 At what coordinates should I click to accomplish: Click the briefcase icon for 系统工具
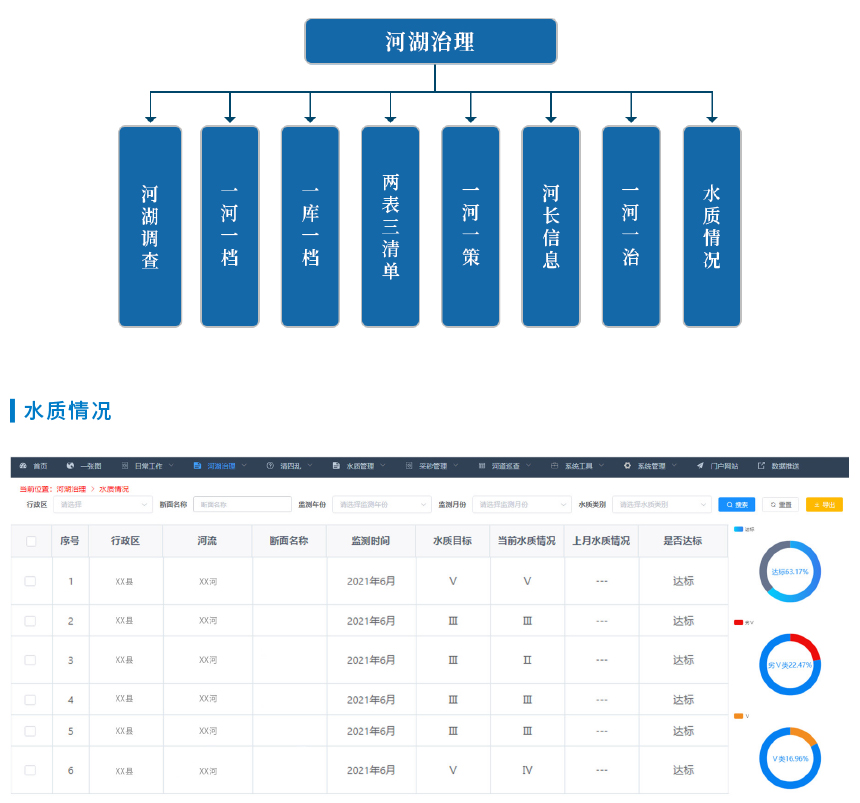click(x=555, y=466)
